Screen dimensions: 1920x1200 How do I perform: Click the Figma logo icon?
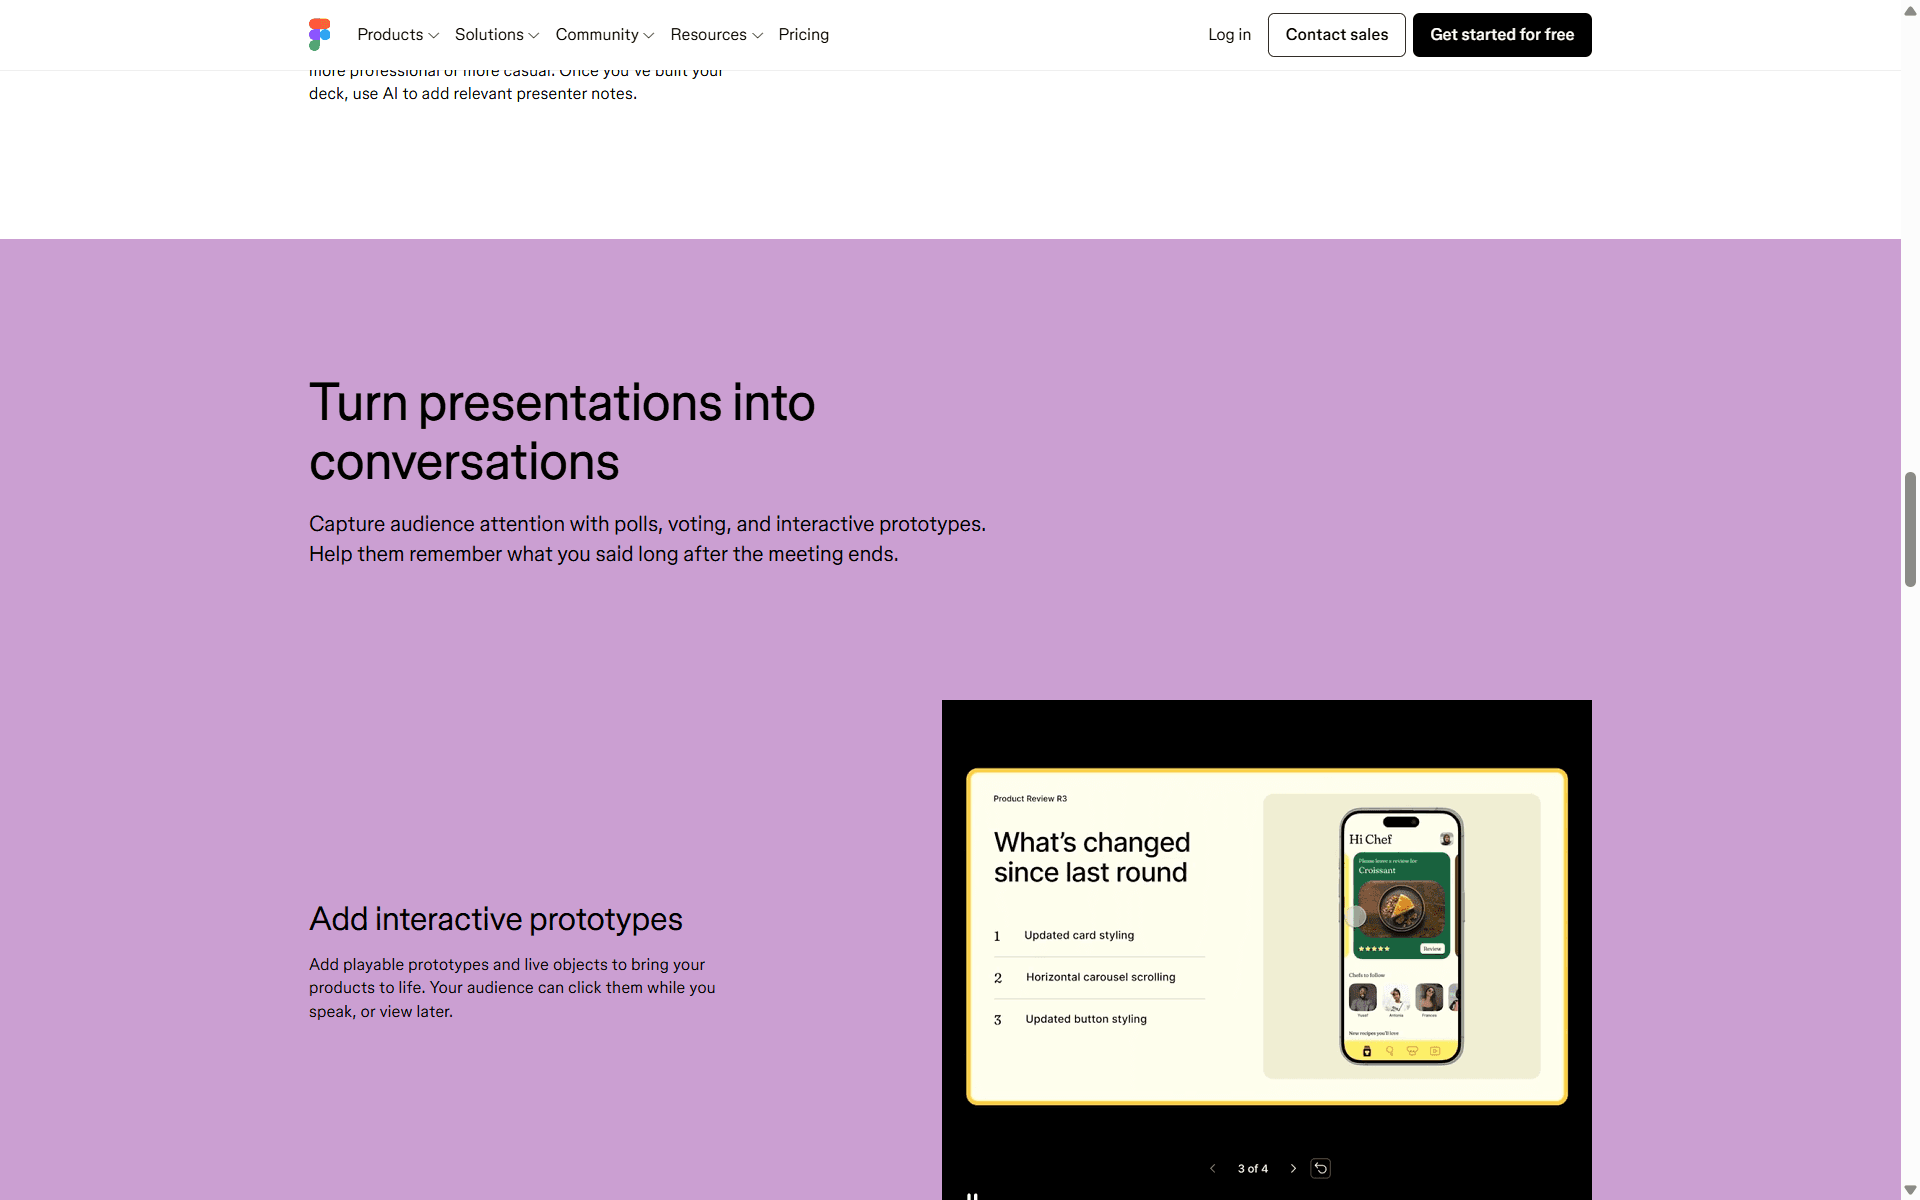(319, 35)
